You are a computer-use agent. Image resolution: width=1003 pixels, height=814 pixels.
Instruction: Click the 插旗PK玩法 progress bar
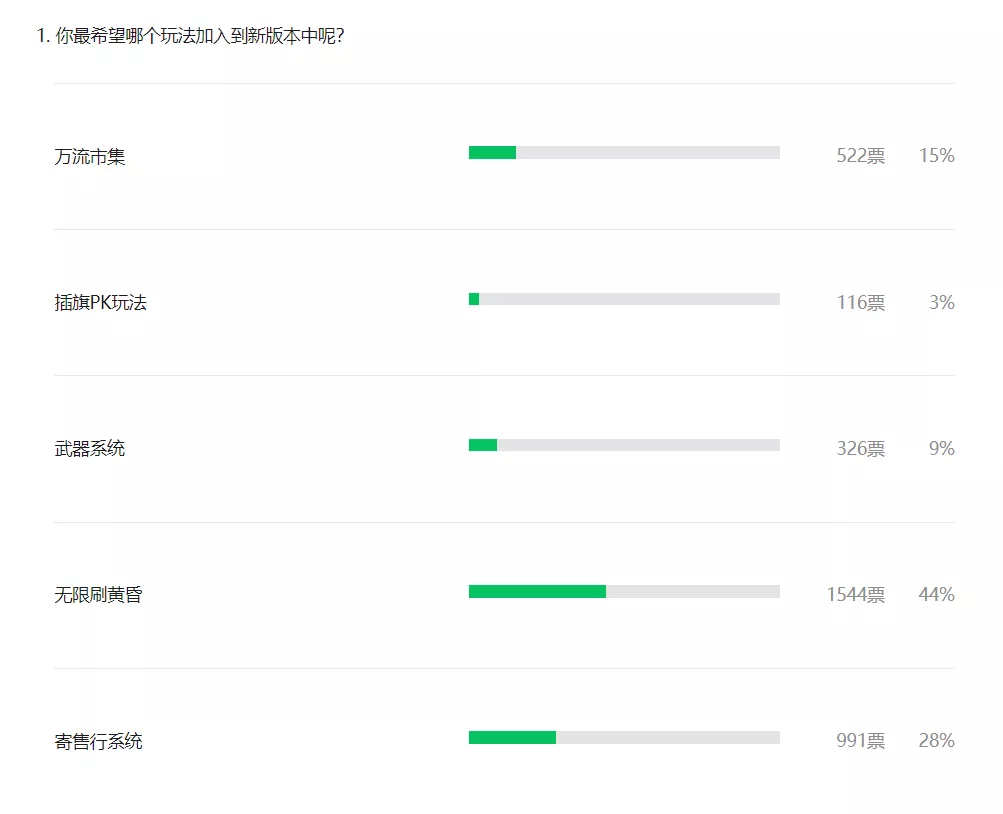click(624, 299)
